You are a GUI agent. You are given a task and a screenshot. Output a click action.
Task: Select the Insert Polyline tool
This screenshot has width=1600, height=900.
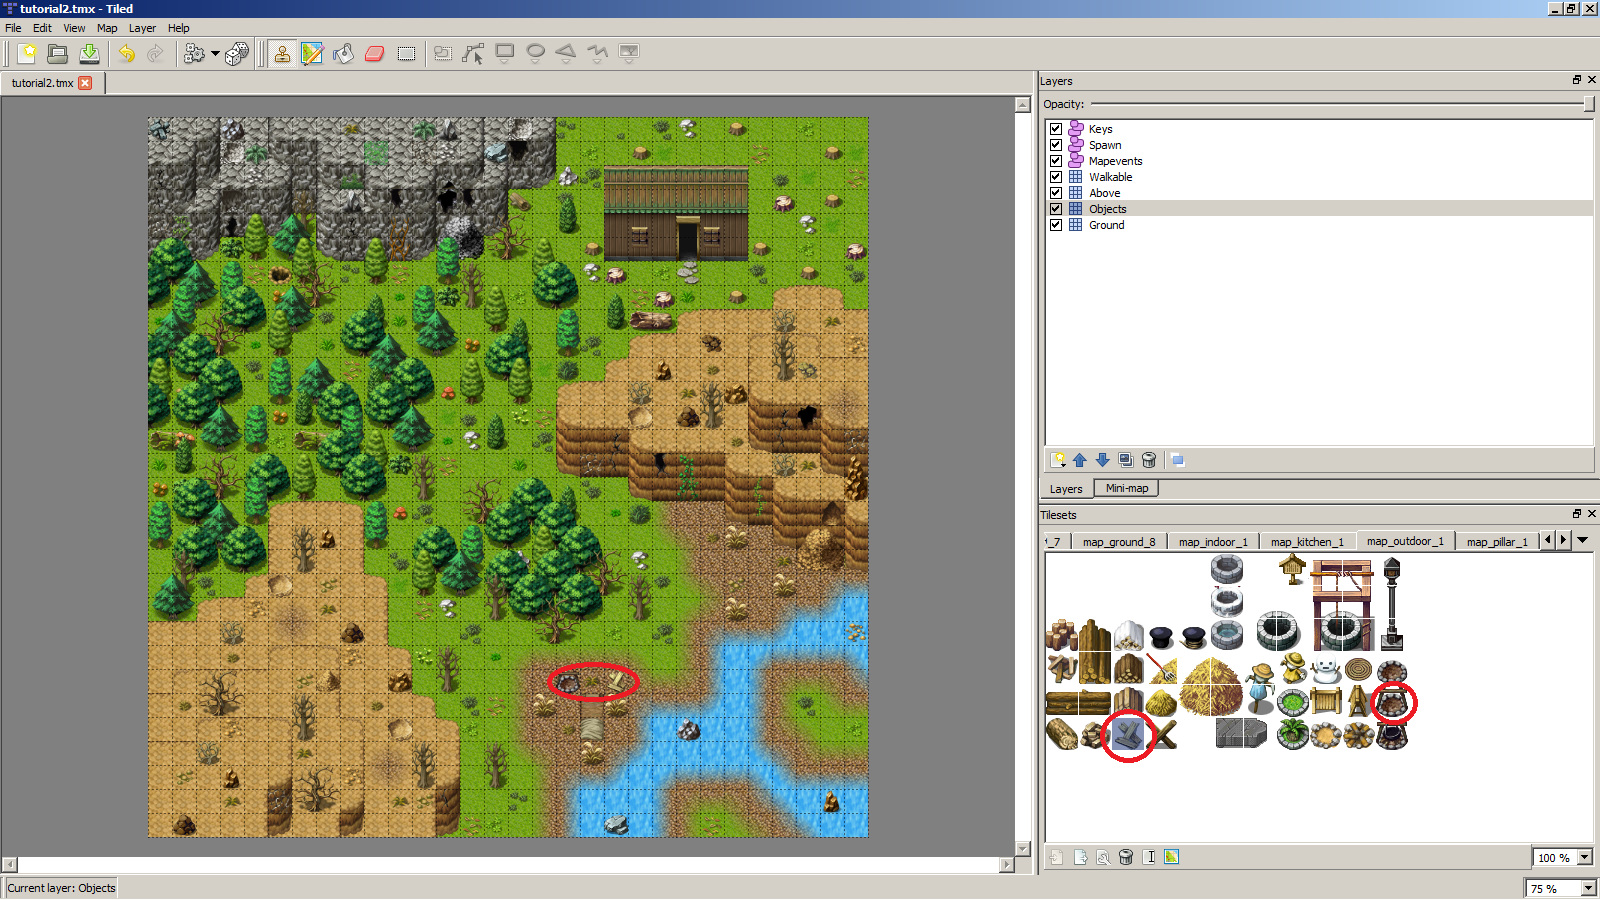click(598, 53)
